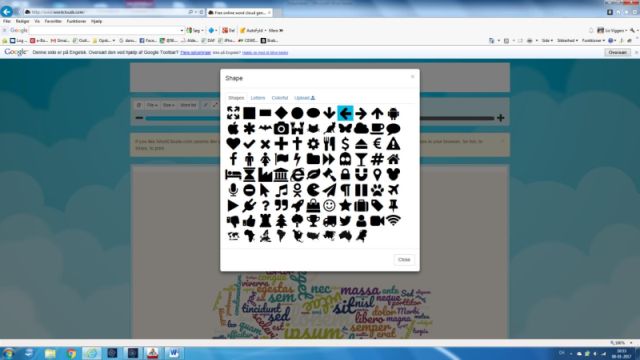Viewport: 640px width, 360px height.
Task: Select the star shape
Action: (x=345, y=205)
